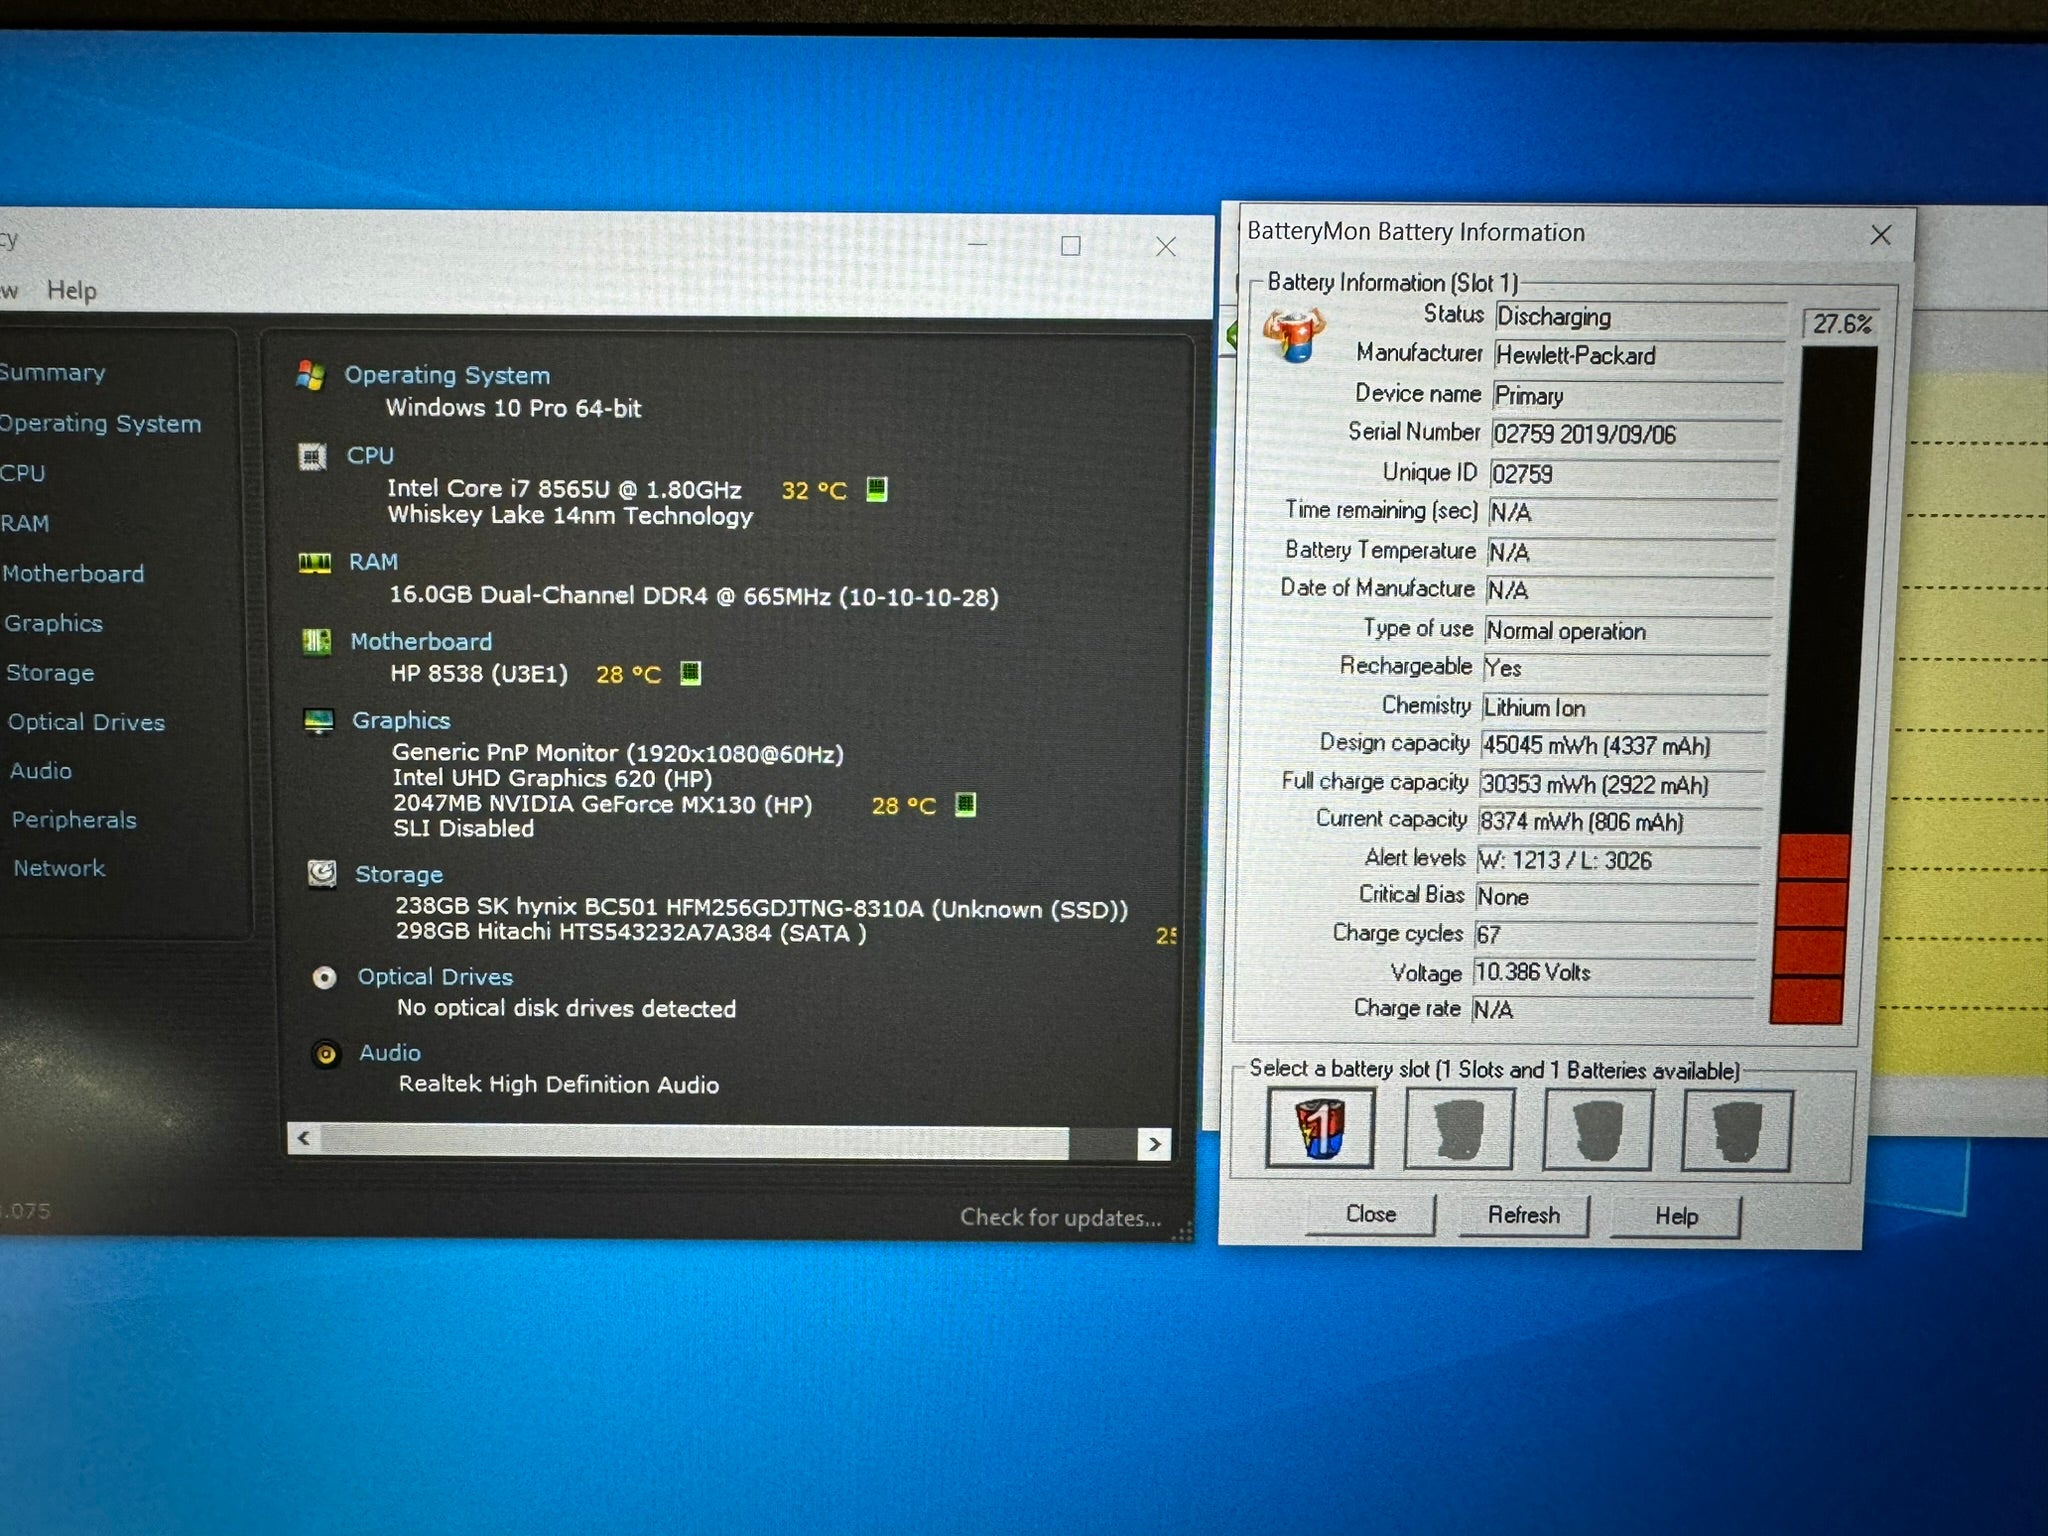Open CPU section in sidebar

[x=22, y=473]
